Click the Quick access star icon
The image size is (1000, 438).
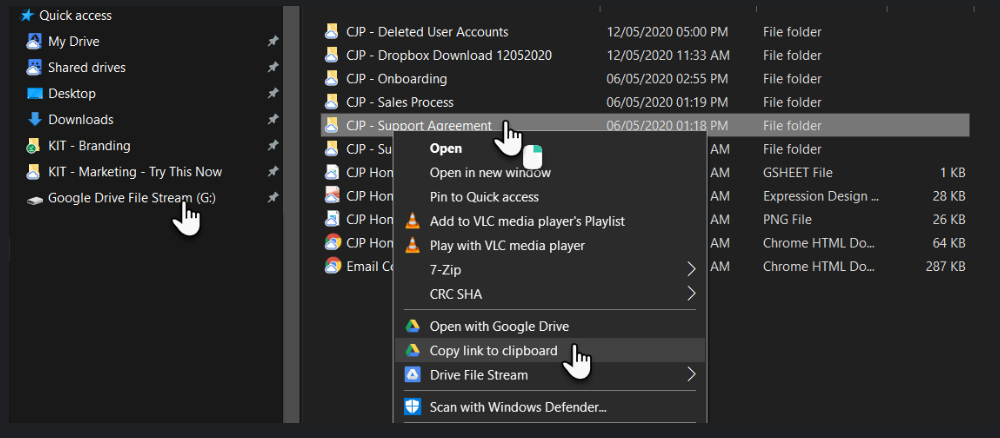click(x=27, y=15)
